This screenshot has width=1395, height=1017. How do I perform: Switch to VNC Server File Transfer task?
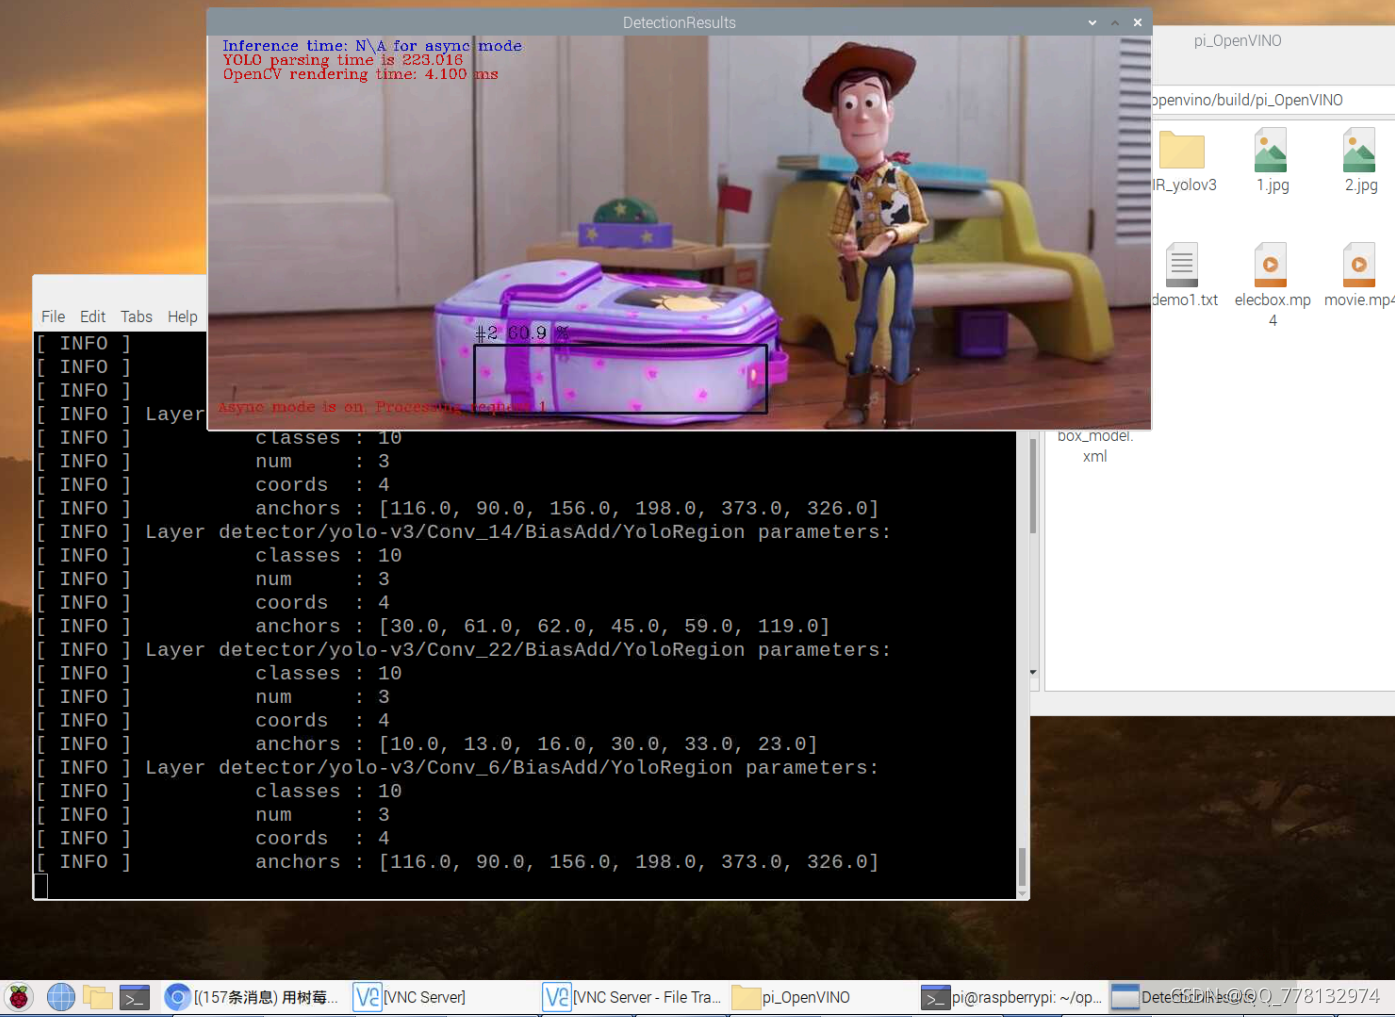pyautogui.click(x=632, y=997)
